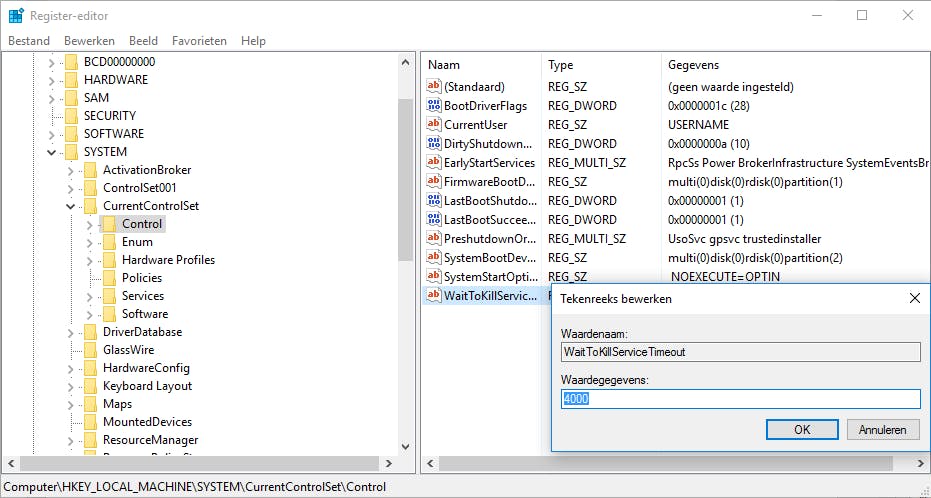This screenshot has height=498, width=931.
Task: Select the HardwareConfig tree key
Action: click(146, 368)
